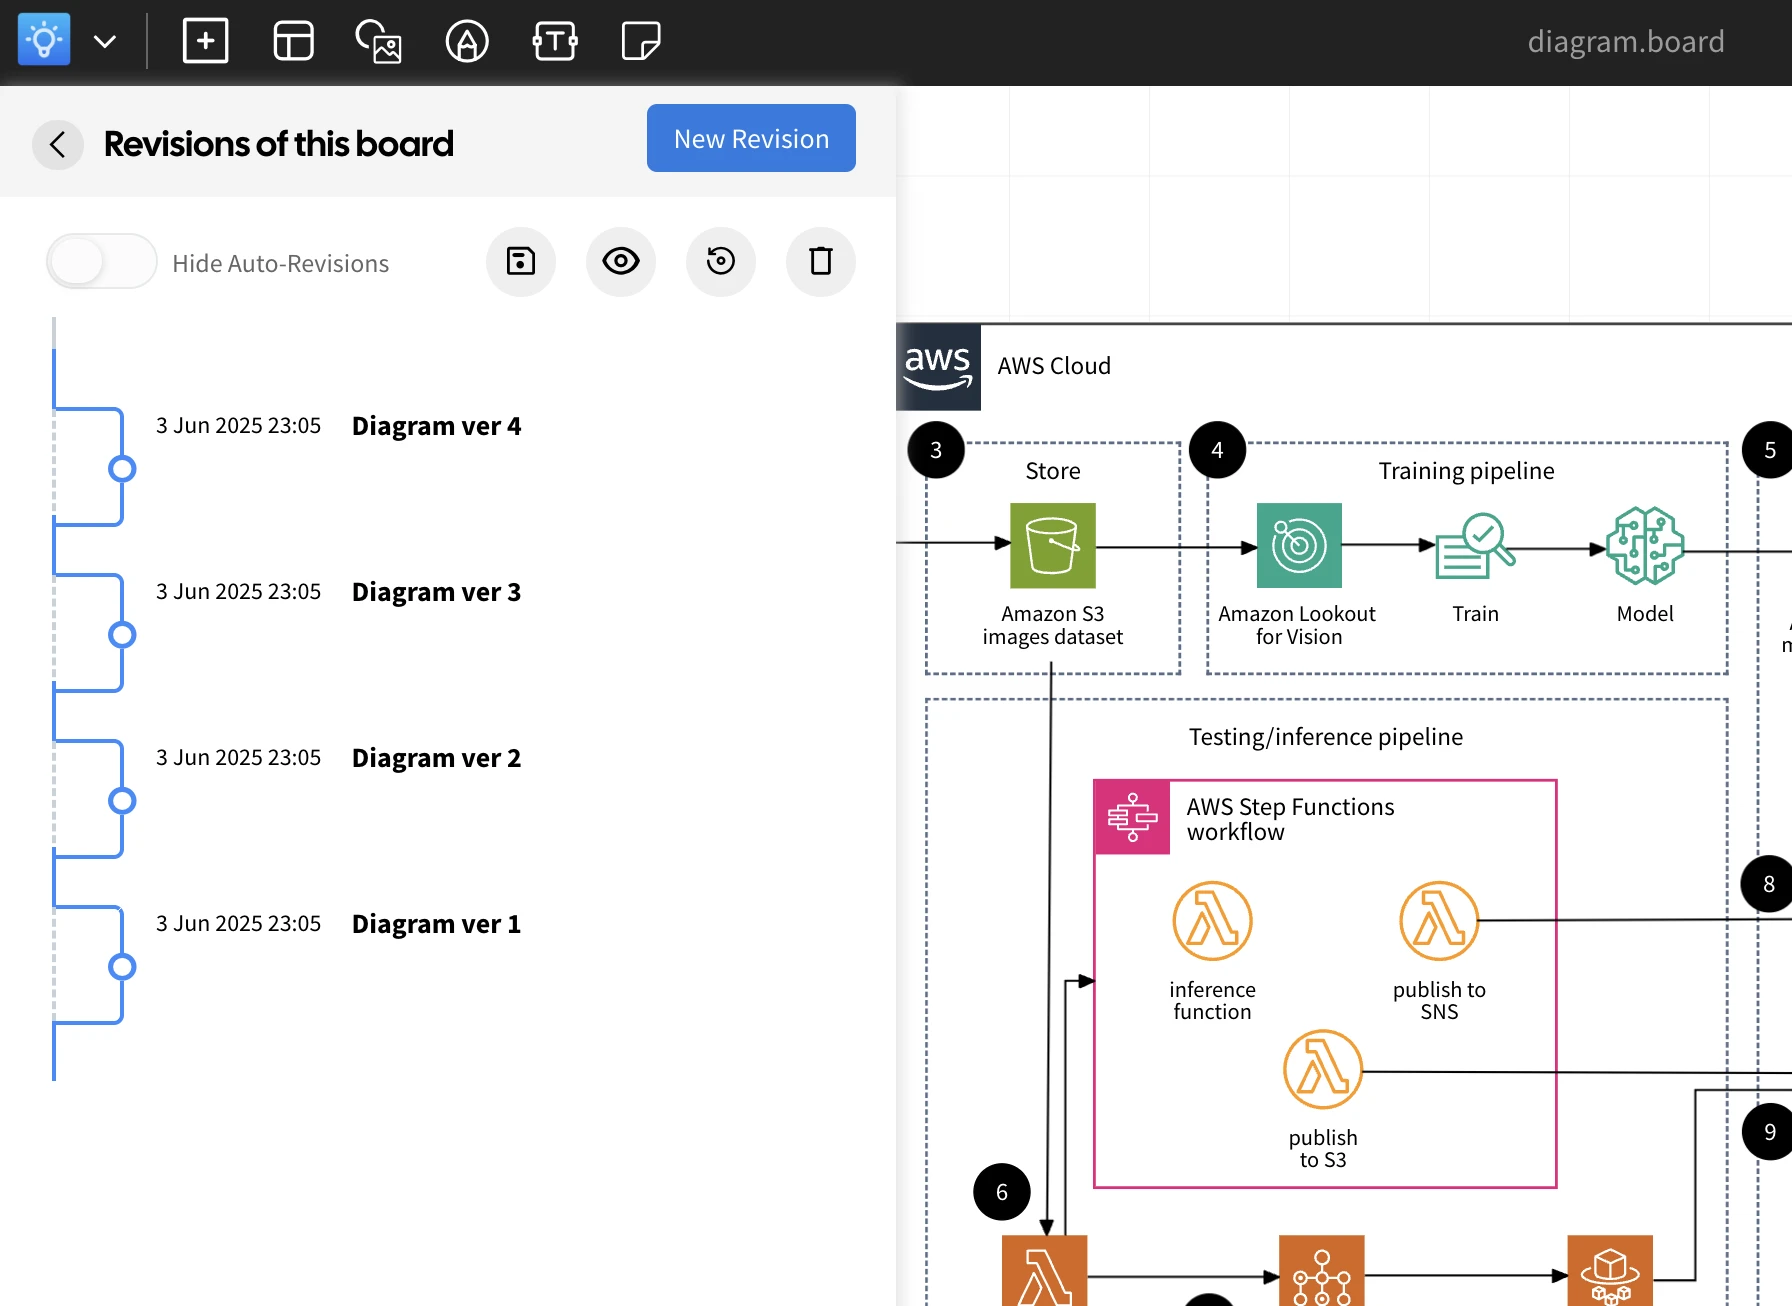Select Diagram ver 3 revision
This screenshot has height=1306, width=1792.
437,592
